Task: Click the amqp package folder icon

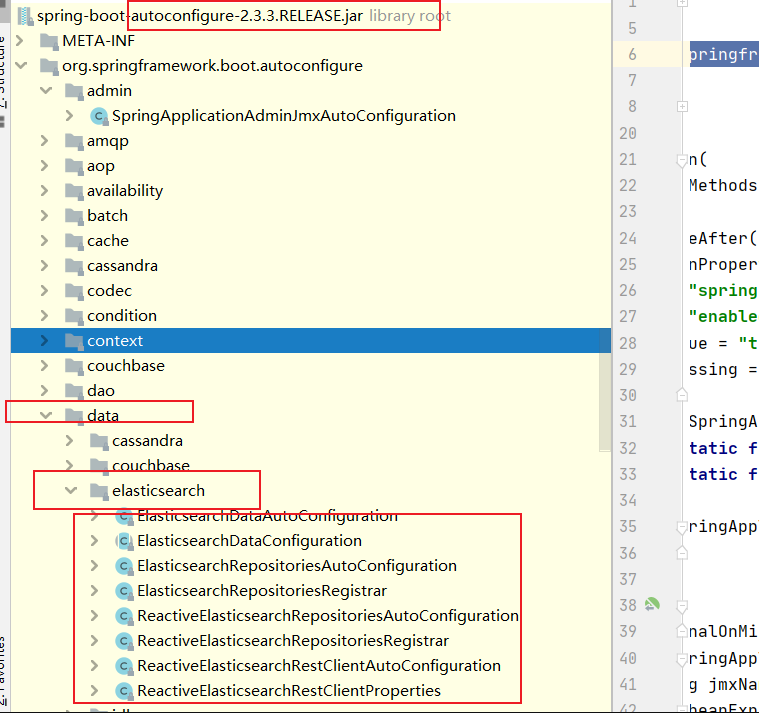Action: [74, 141]
